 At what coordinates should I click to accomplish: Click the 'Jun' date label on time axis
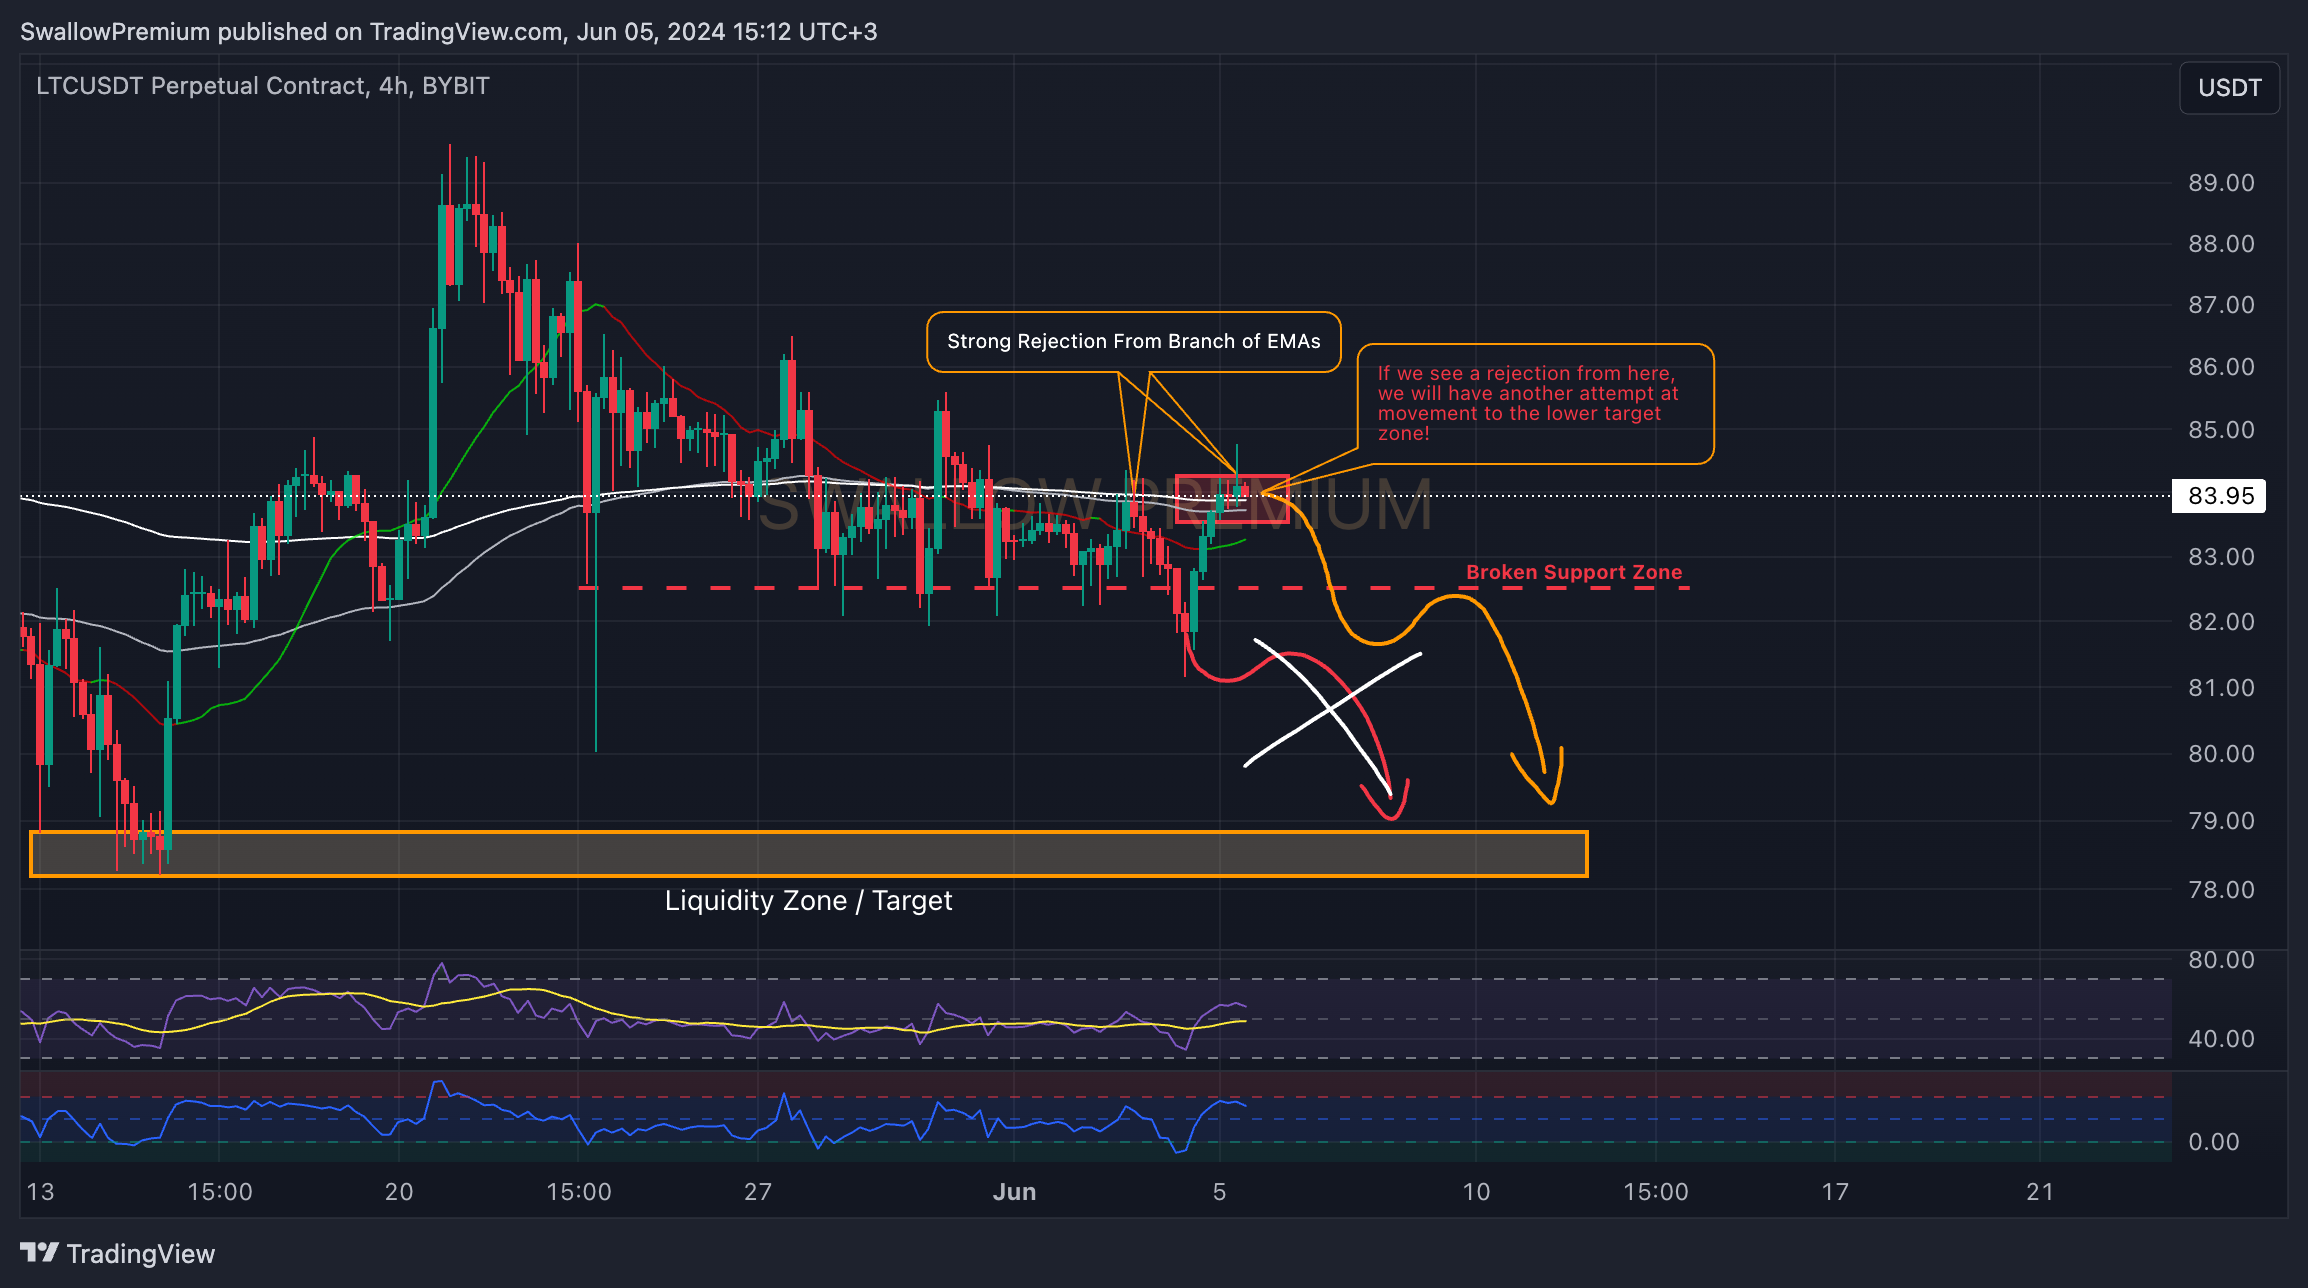coord(1014,1192)
